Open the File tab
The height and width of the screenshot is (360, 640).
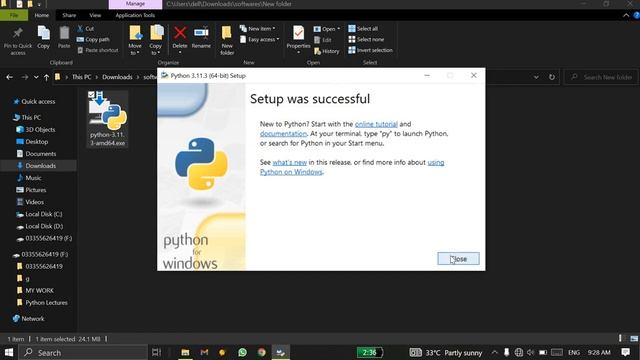[x=14, y=15]
